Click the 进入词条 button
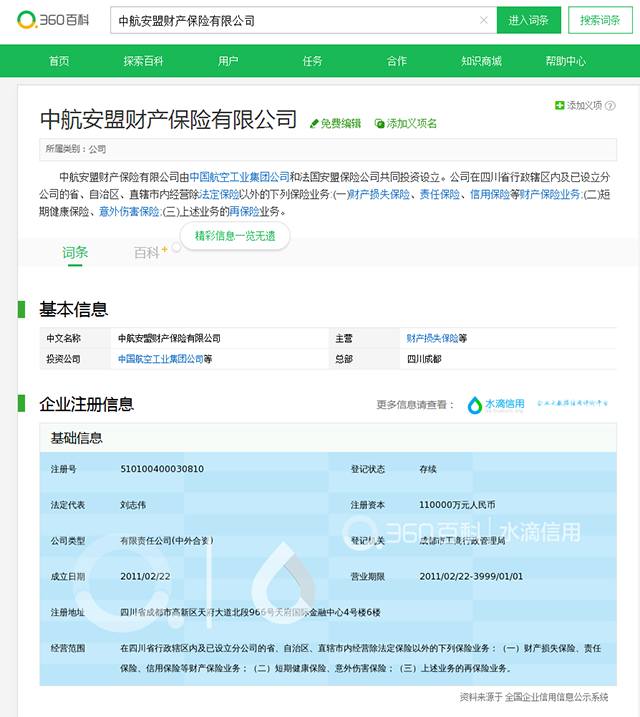640x717 pixels. pos(528,20)
